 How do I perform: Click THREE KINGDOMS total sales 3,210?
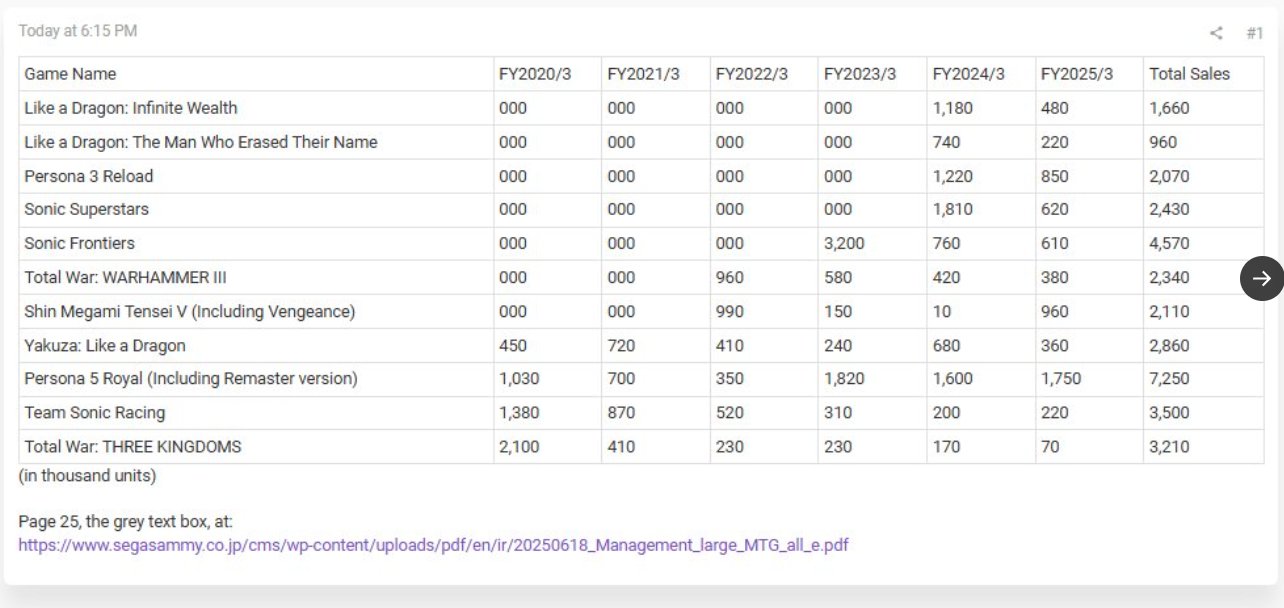point(1169,446)
